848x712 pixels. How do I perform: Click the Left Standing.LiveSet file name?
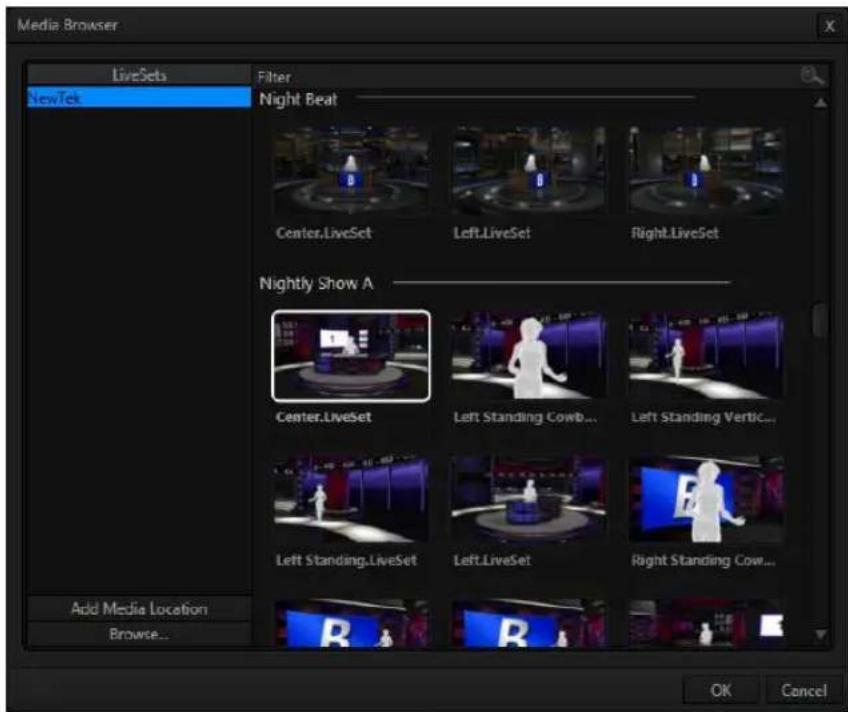coord(346,560)
